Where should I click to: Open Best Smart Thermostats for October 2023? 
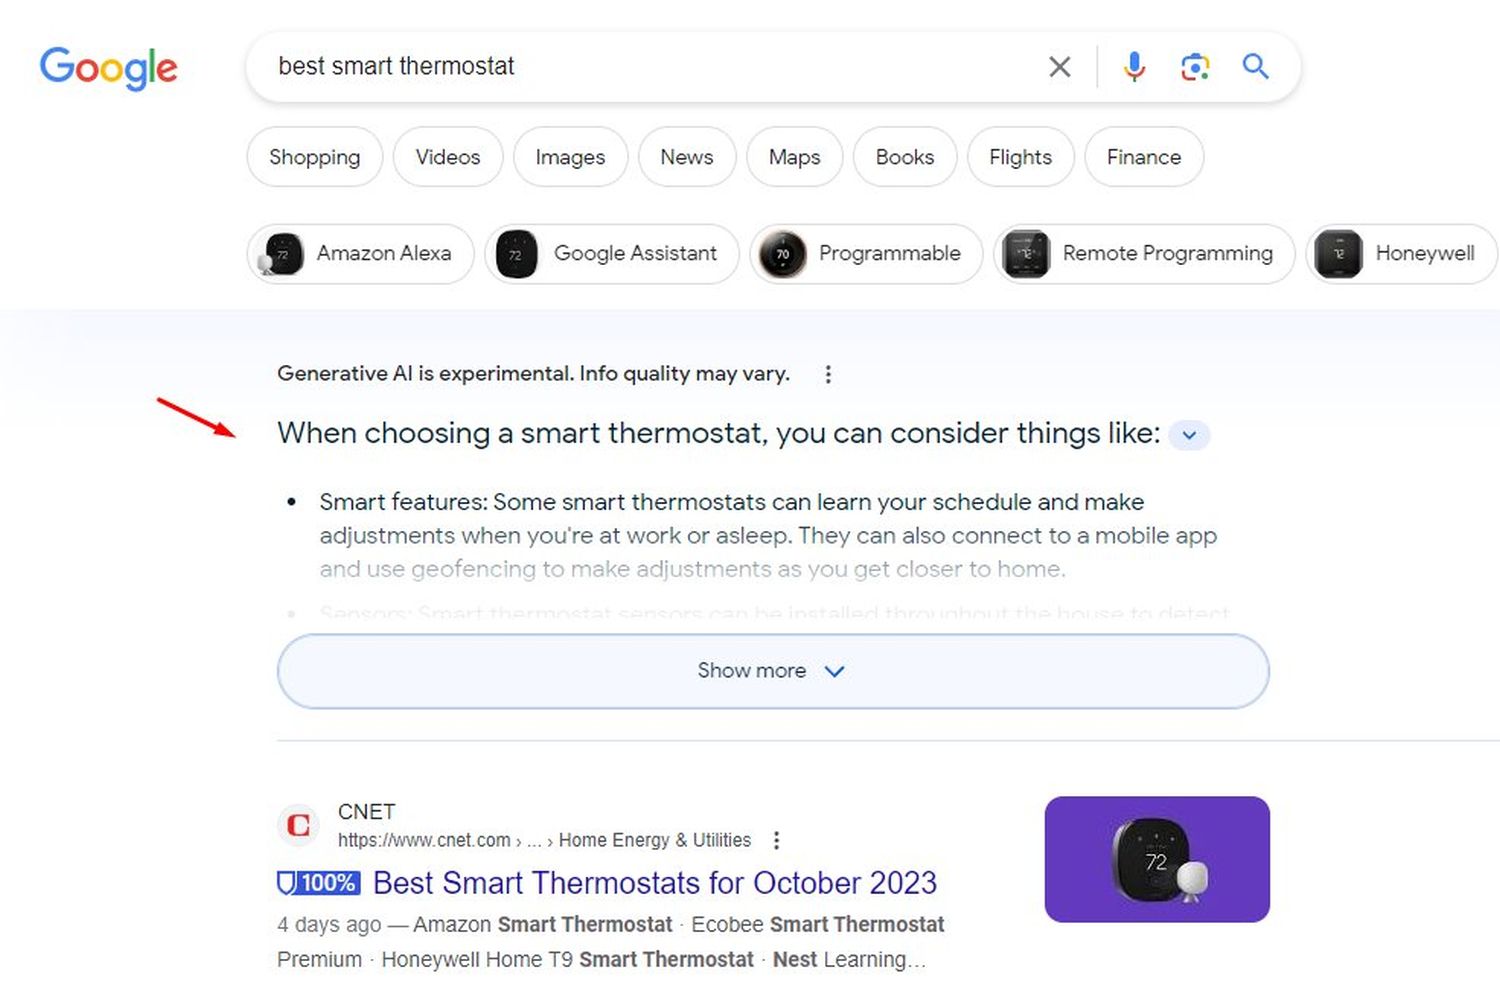[x=654, y=883]
